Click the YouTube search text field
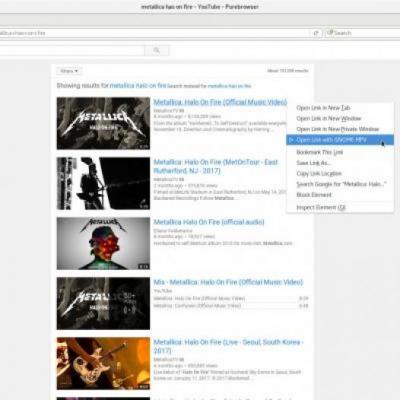This screenshot has width=400, height=400. [72, 51]
